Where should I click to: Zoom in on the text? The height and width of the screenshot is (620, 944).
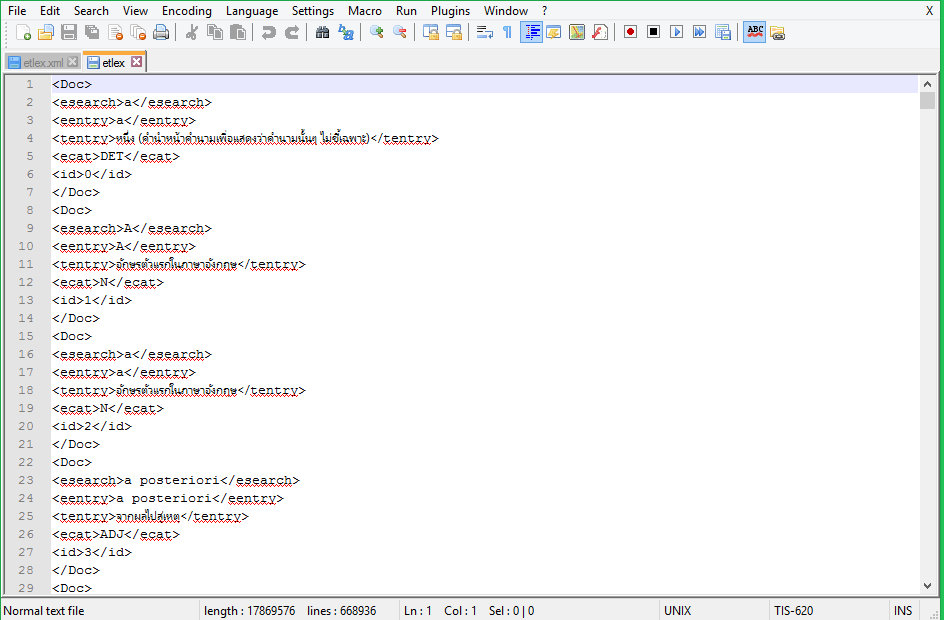pyautogui.click(x=377, y=33)
